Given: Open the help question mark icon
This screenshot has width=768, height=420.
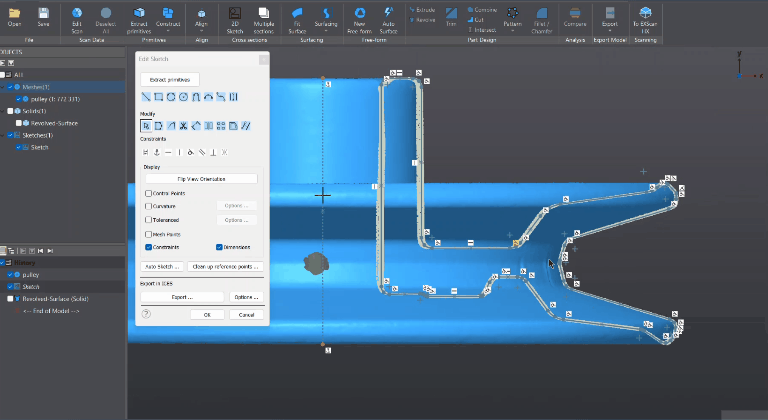Looking at the screenshot, I should click(x=146, y=314).
